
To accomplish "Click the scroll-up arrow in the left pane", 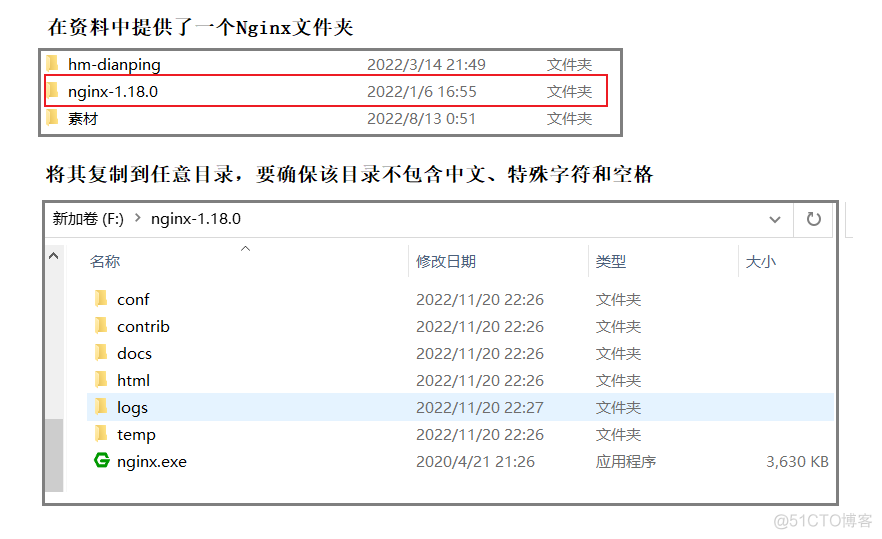I will [x=53, y=256].
